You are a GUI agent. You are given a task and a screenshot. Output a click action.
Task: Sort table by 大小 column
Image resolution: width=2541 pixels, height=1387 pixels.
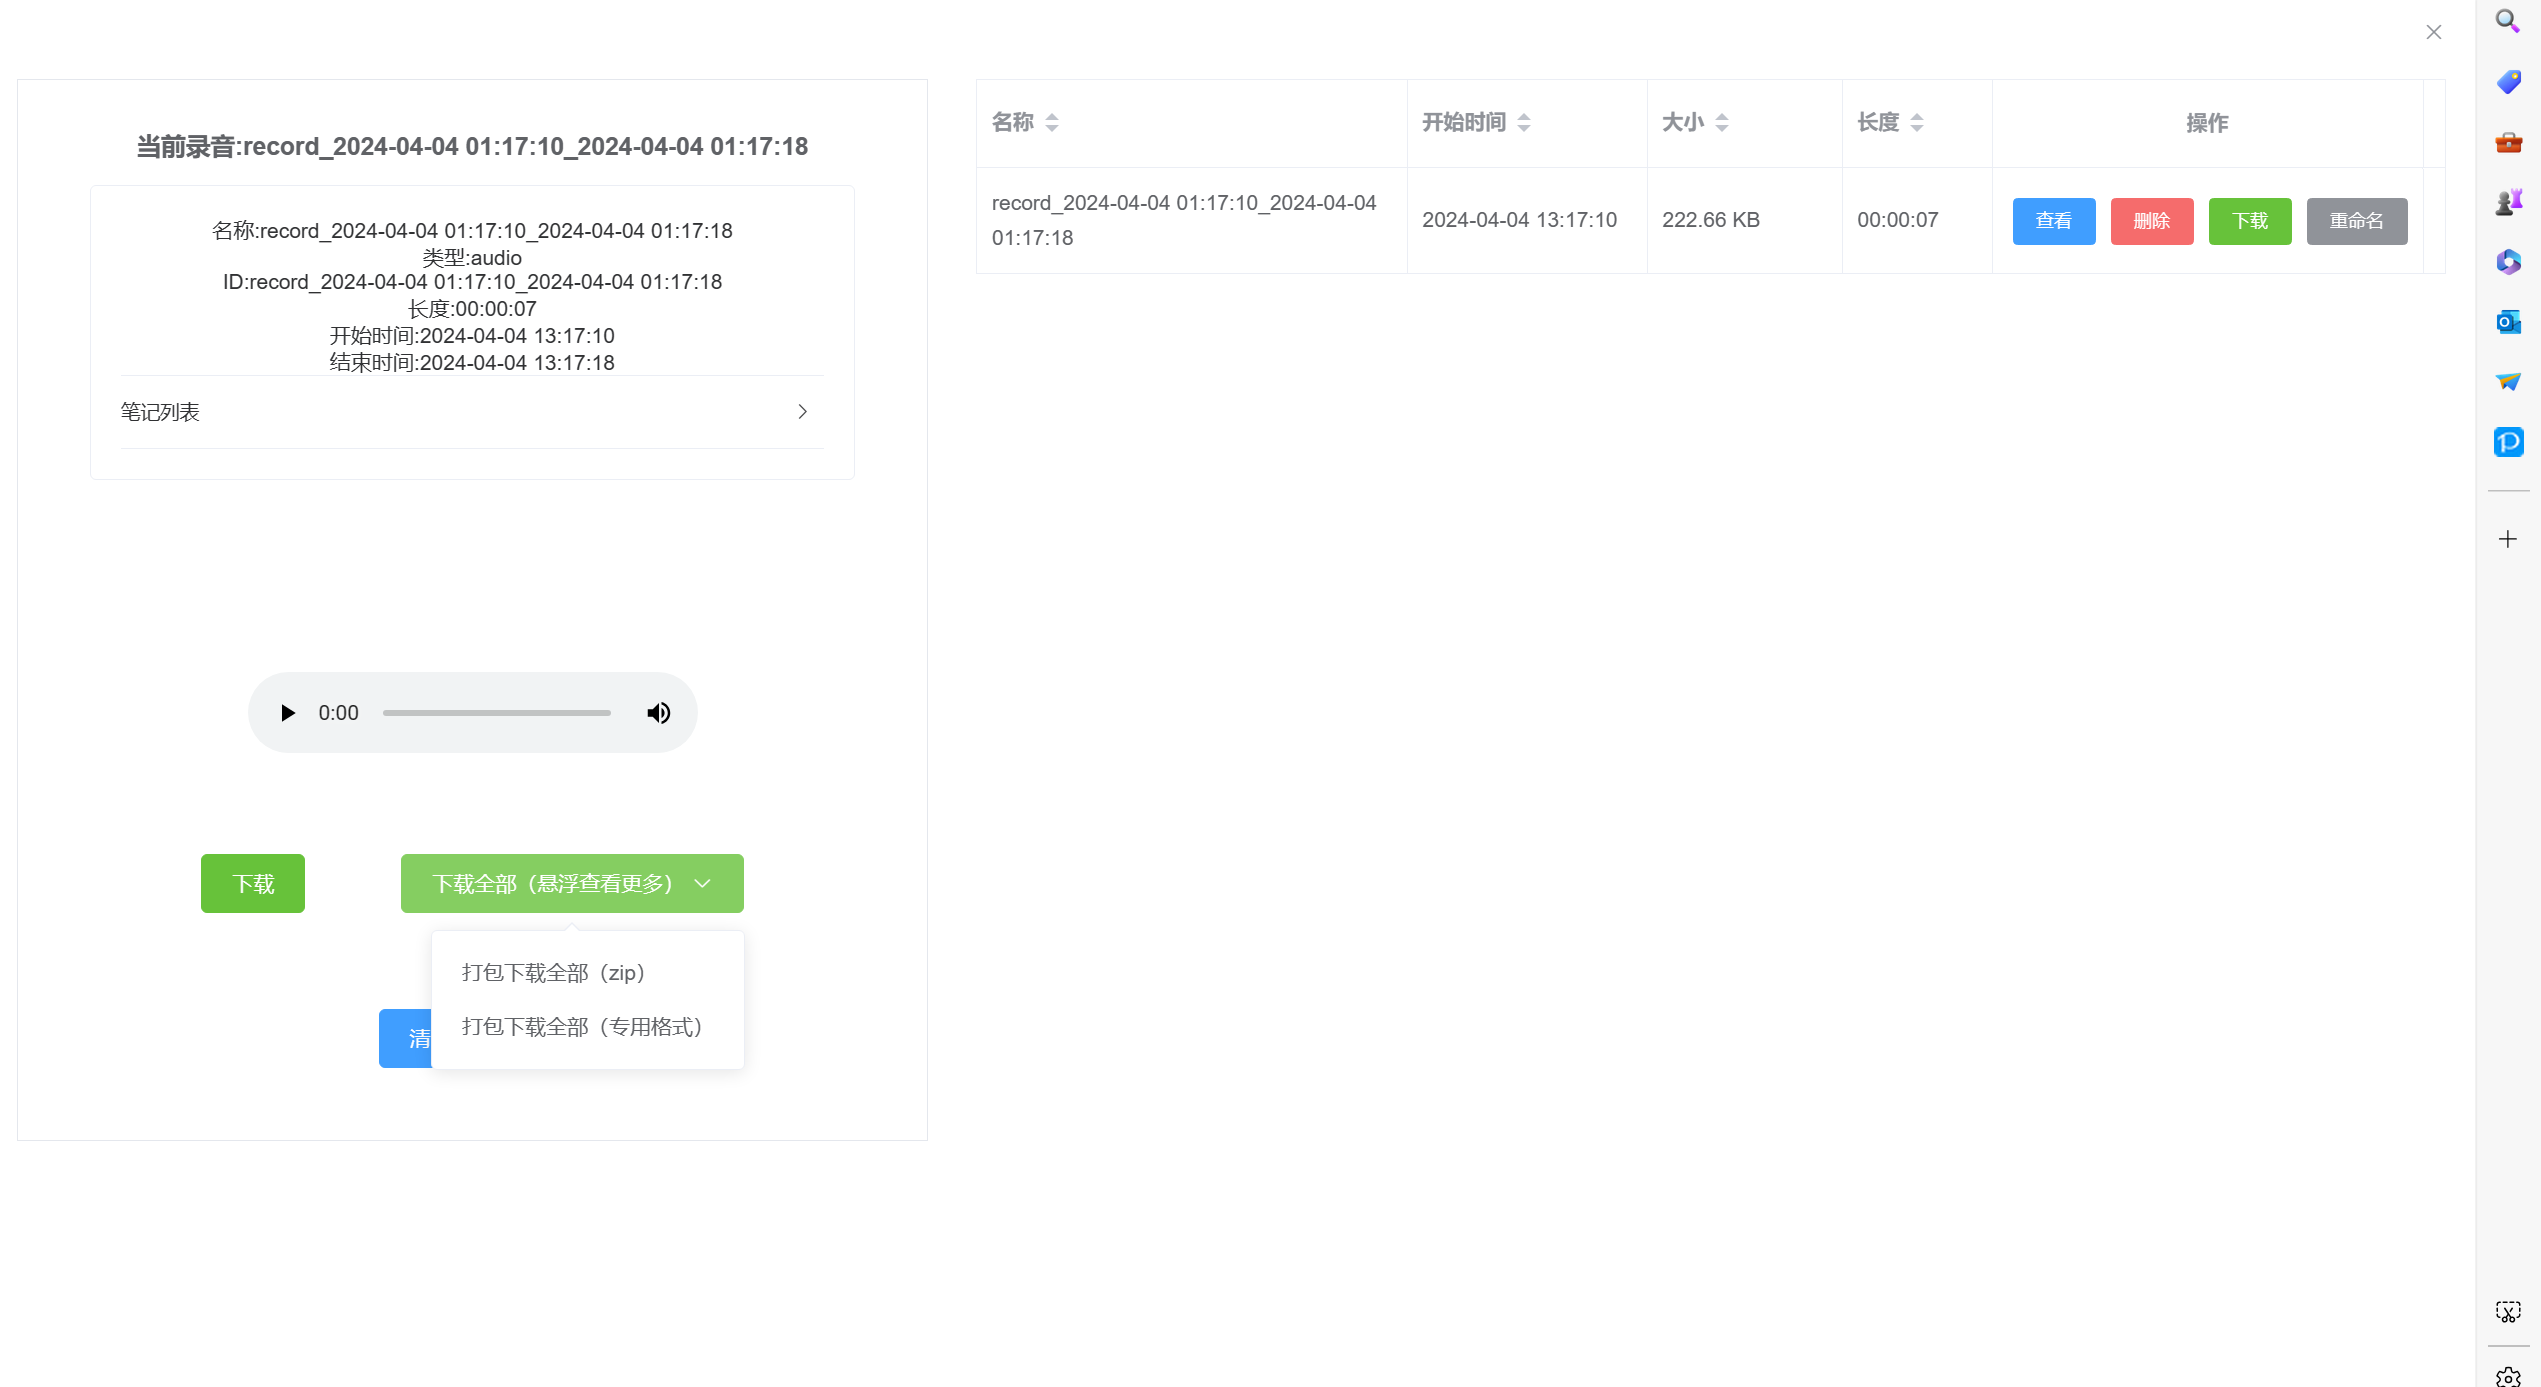click(x=1722, y=123)
